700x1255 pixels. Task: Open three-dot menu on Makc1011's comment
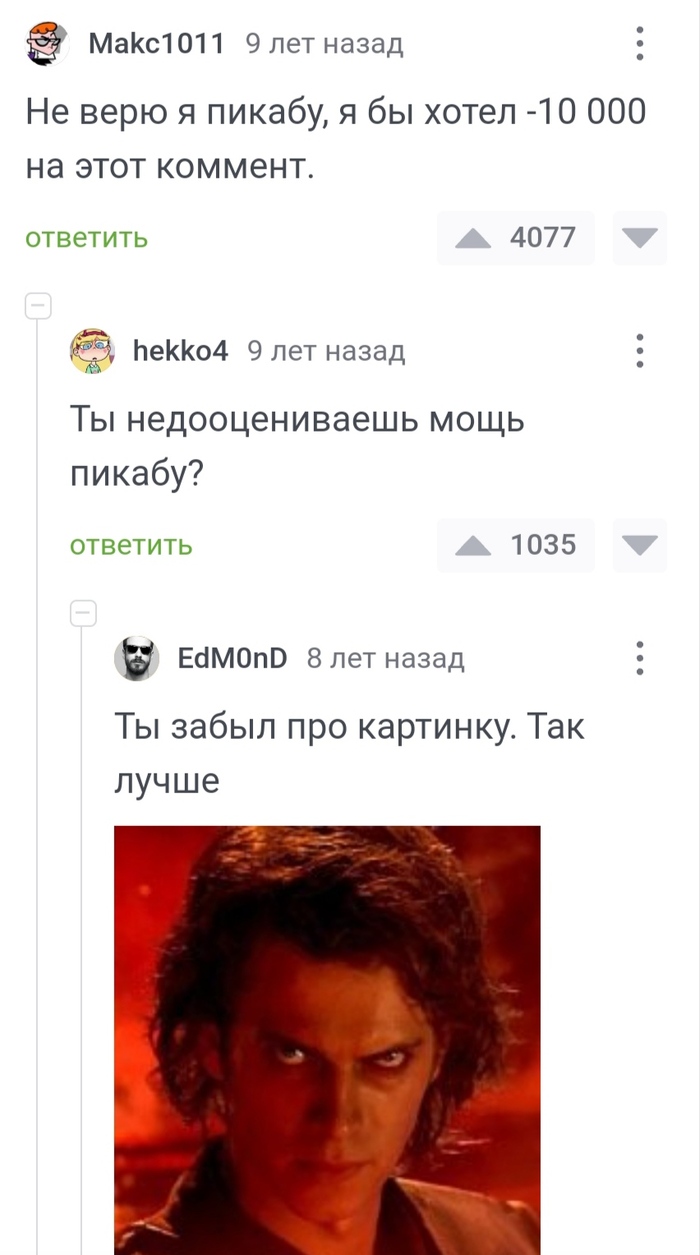(640, 43)
